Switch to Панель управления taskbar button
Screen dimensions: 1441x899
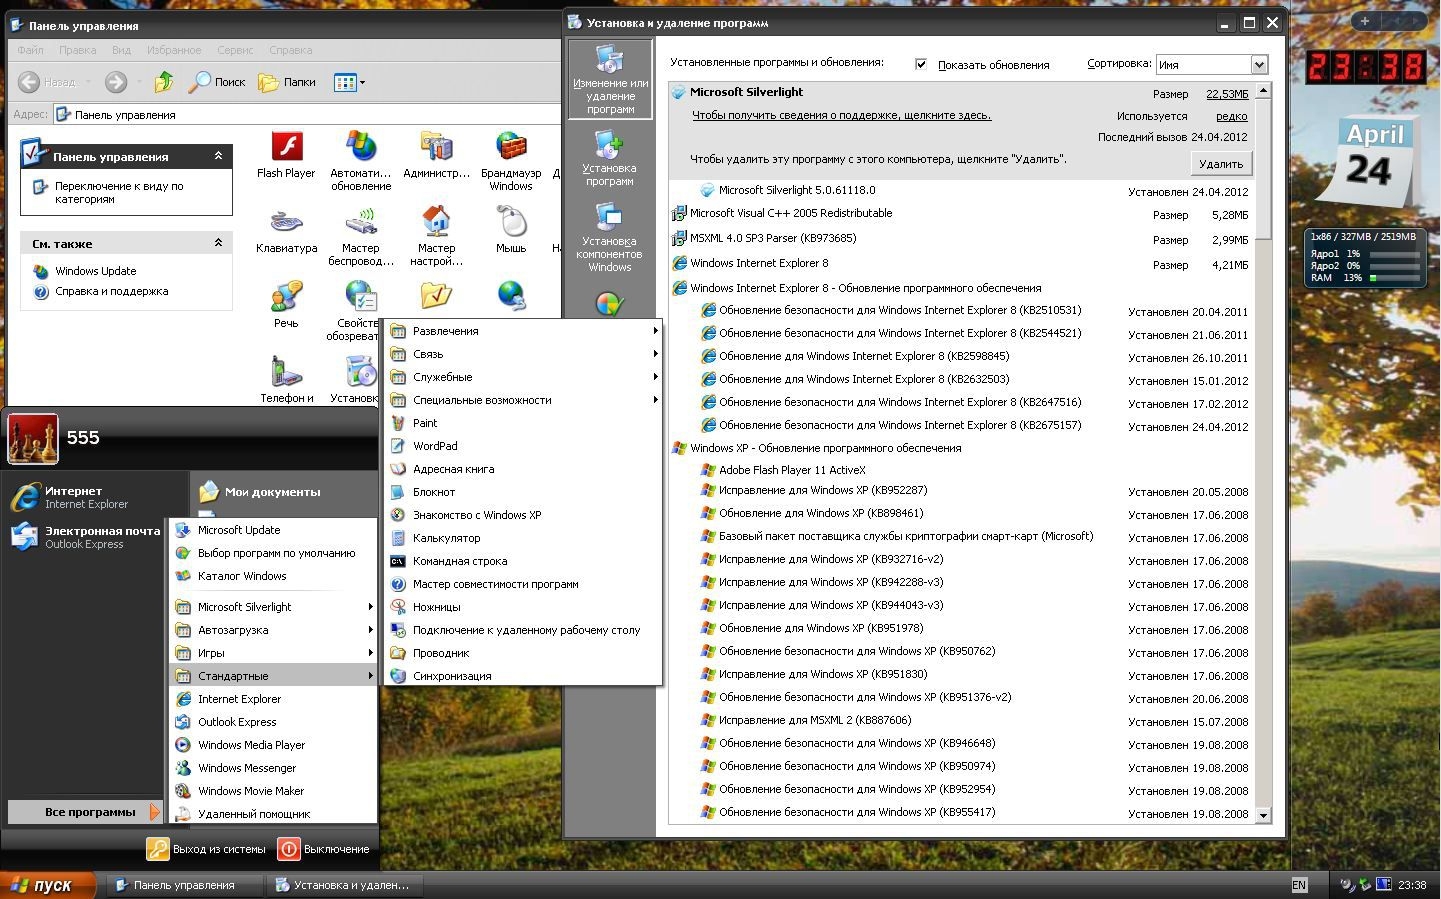tap(185, 885)
